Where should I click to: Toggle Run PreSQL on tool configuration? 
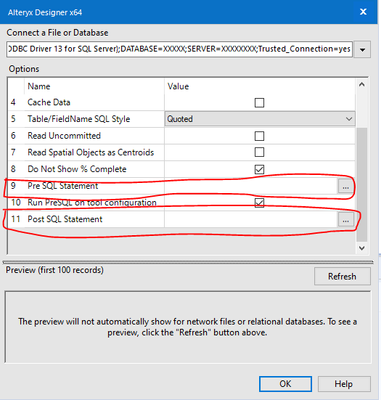259,203
